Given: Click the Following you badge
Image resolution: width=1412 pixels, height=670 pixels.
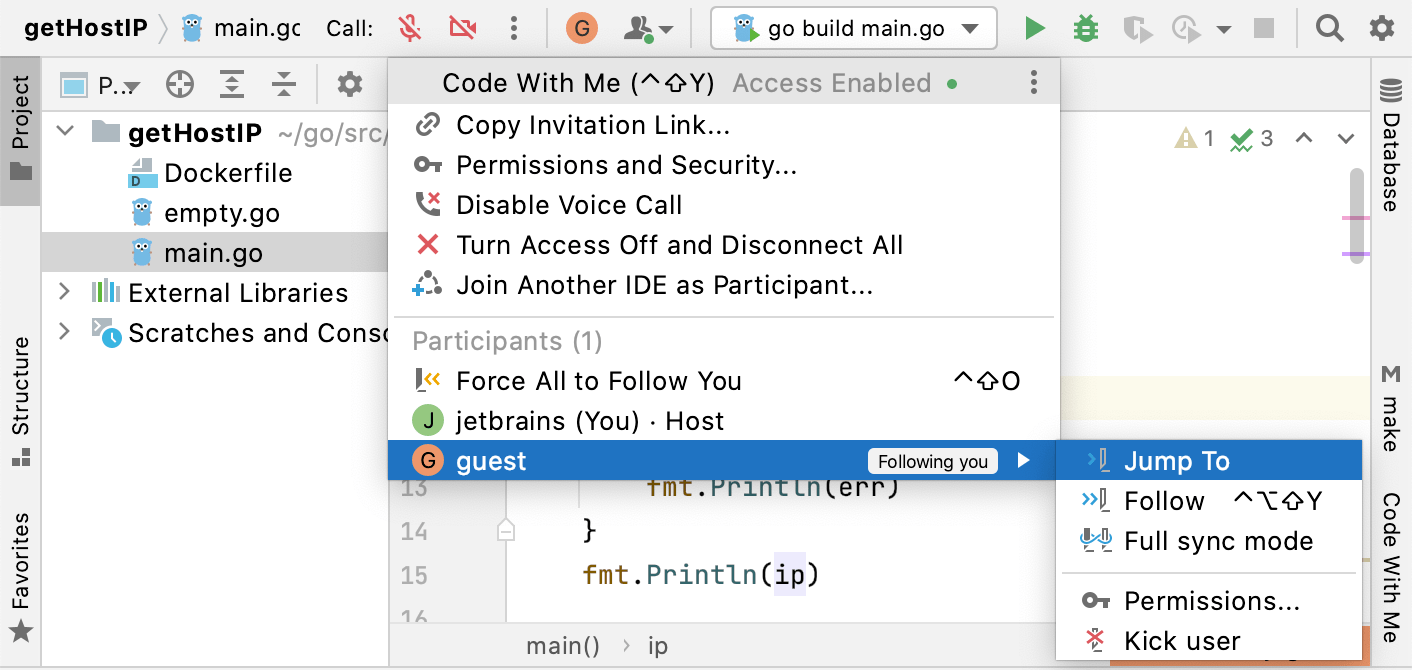Looking at the screenshot, I should click(932, 461).
